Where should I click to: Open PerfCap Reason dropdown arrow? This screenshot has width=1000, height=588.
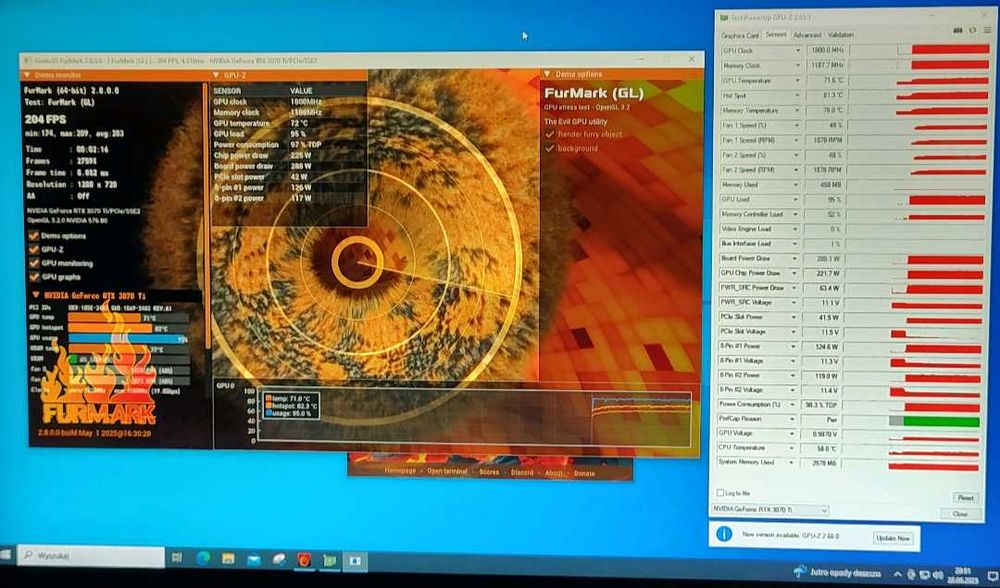[x=793, y=420]
